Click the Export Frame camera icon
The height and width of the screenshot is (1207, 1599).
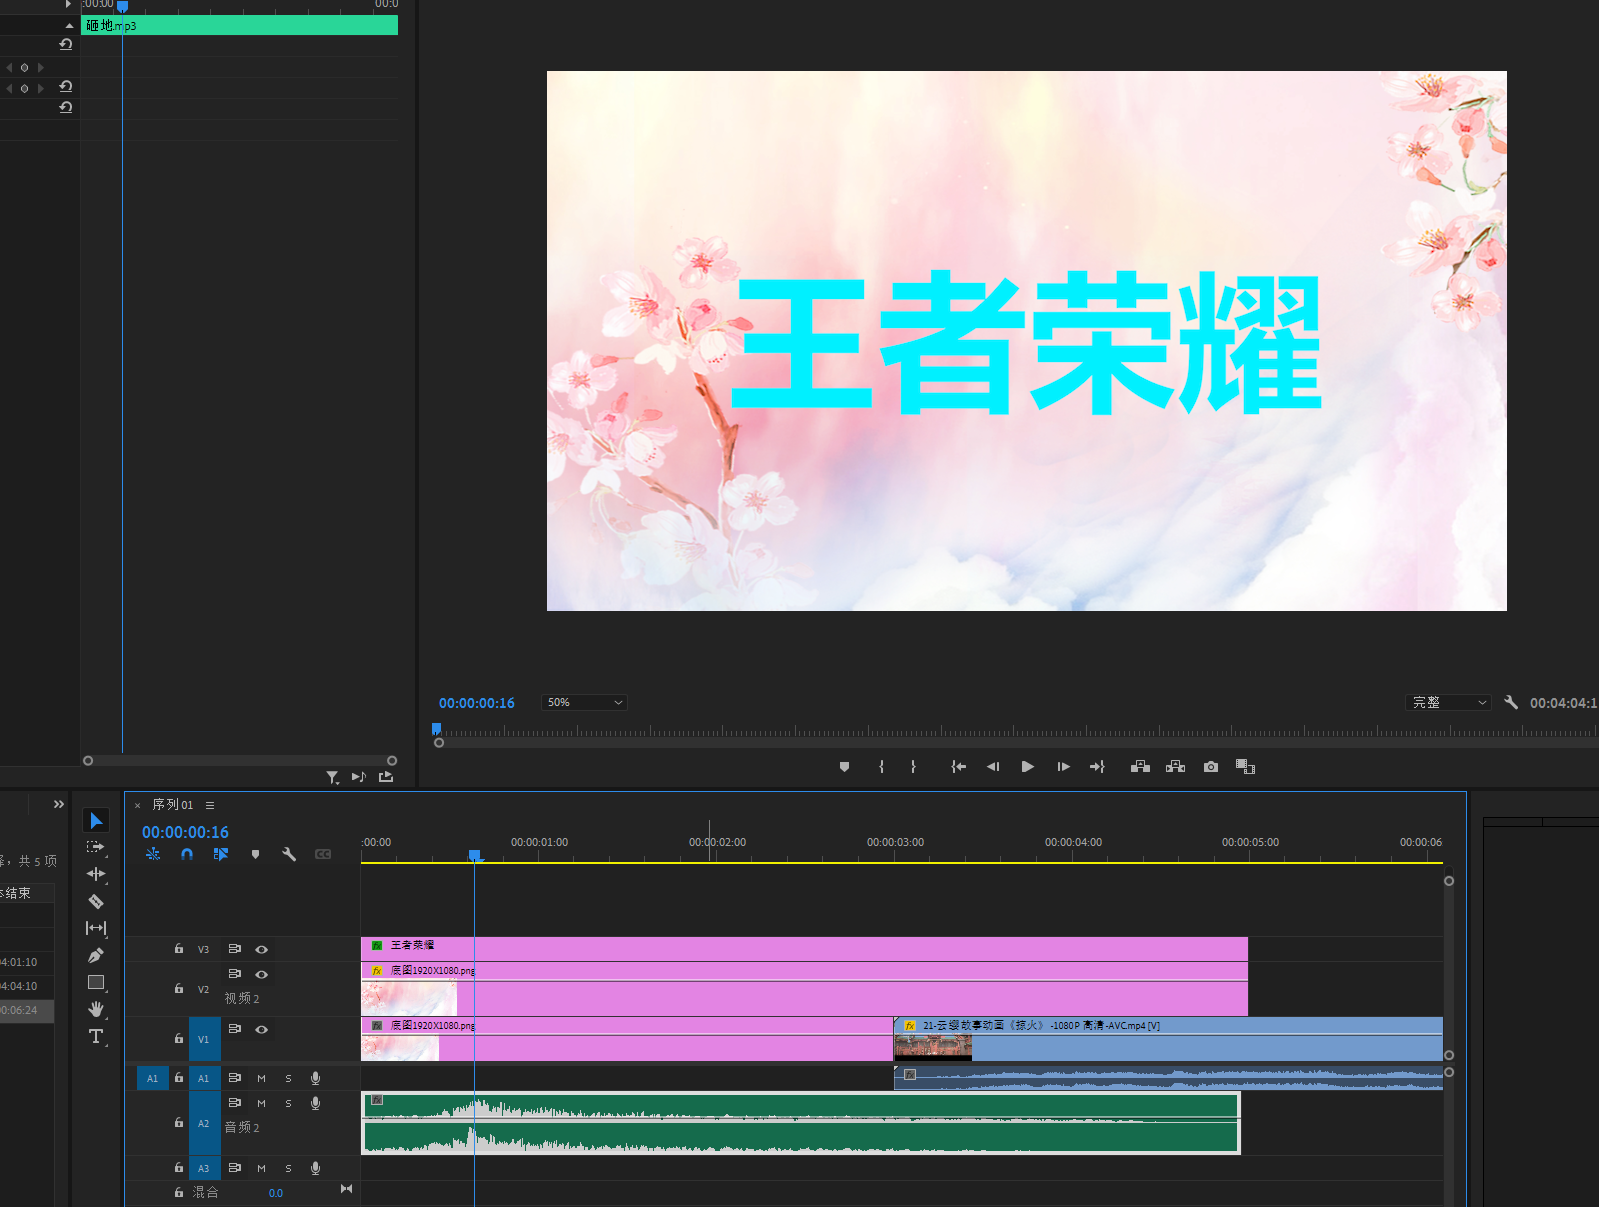[1211, 767]
